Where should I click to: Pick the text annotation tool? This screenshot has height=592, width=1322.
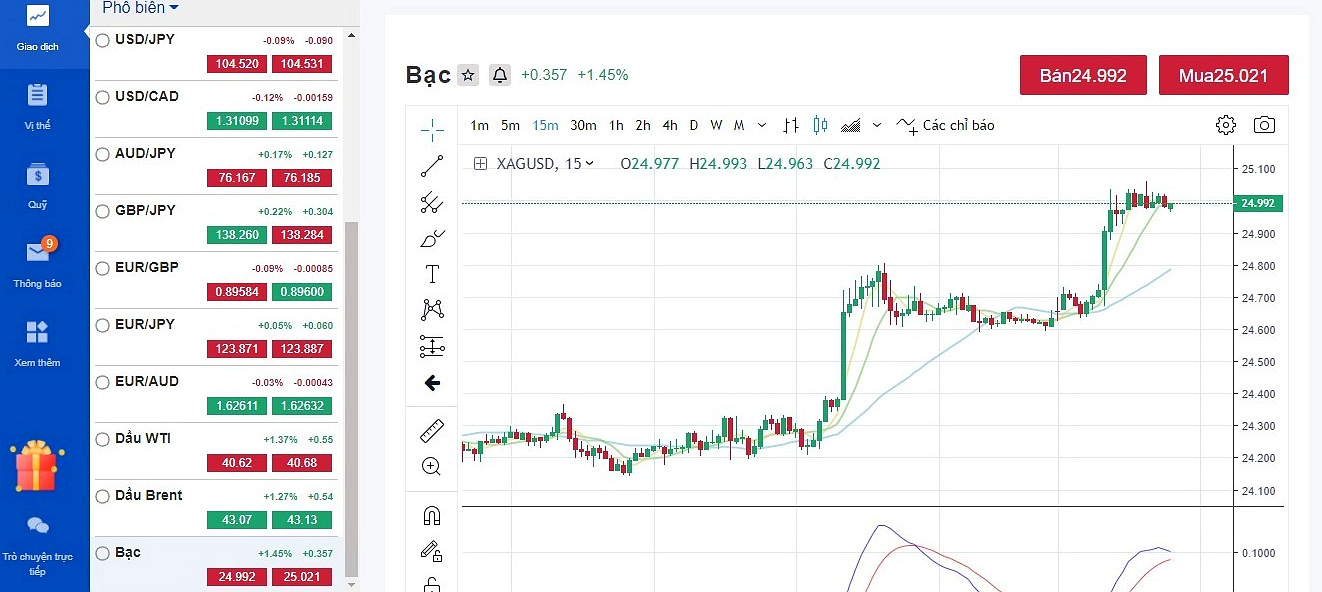coord(432,274)
